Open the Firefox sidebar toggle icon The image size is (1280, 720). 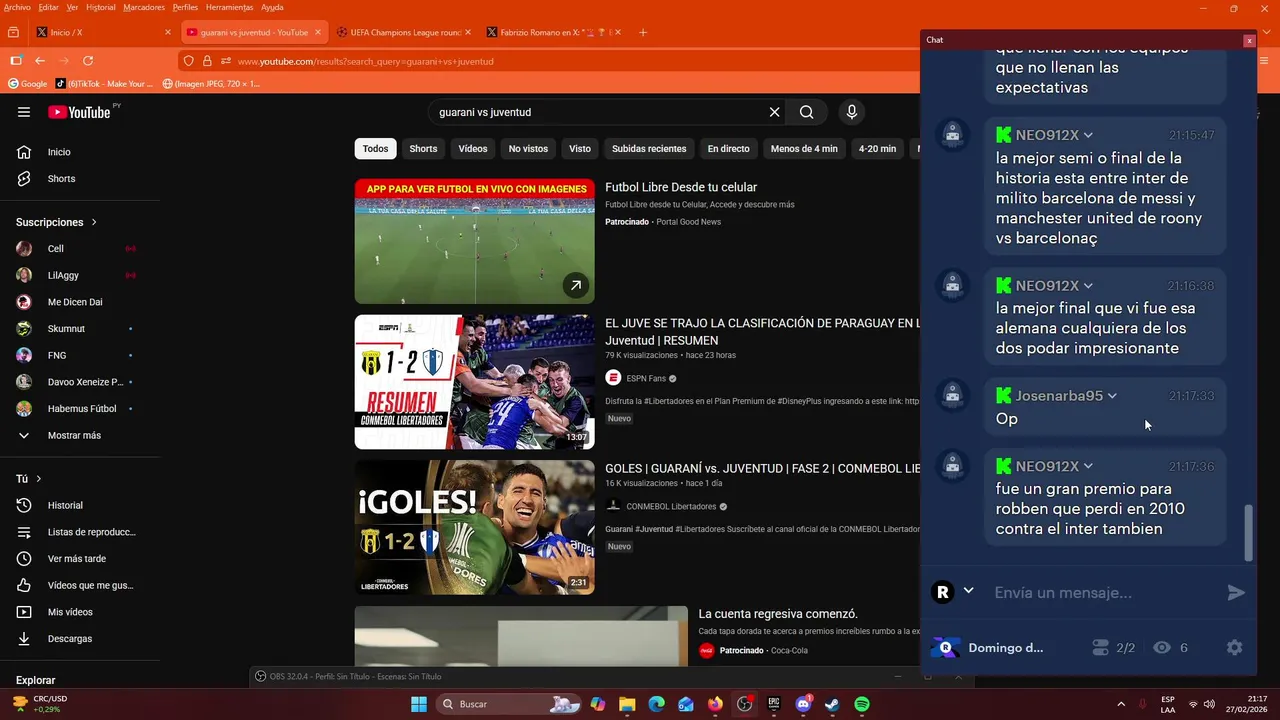(x=16, y=61)
